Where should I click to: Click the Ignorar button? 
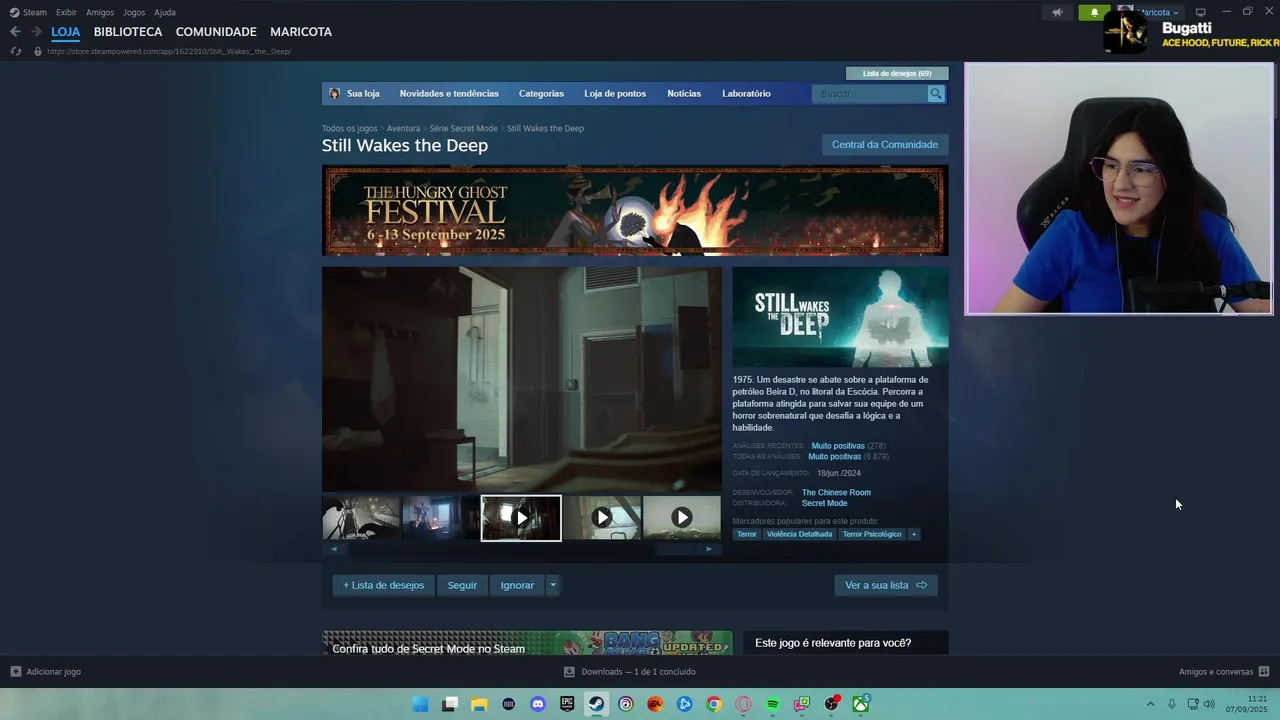coord(517,585)
